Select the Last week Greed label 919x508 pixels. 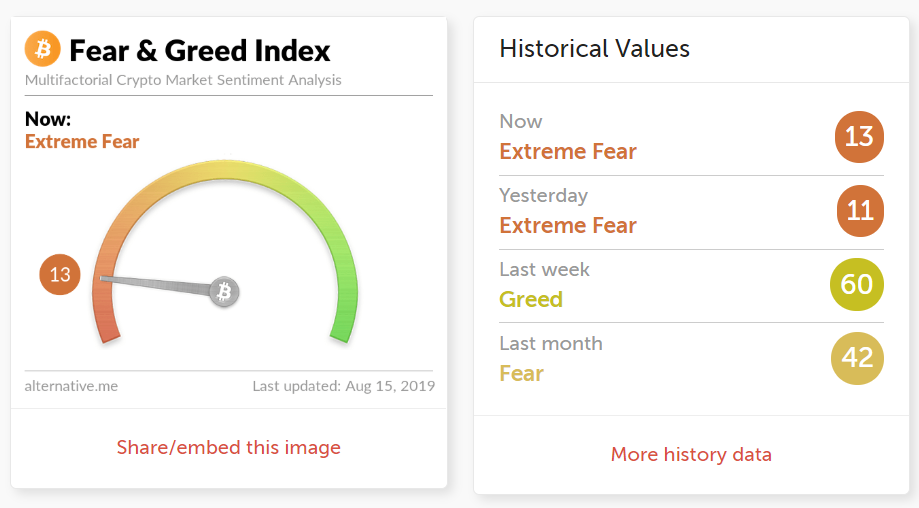click(x=531, y=299)
